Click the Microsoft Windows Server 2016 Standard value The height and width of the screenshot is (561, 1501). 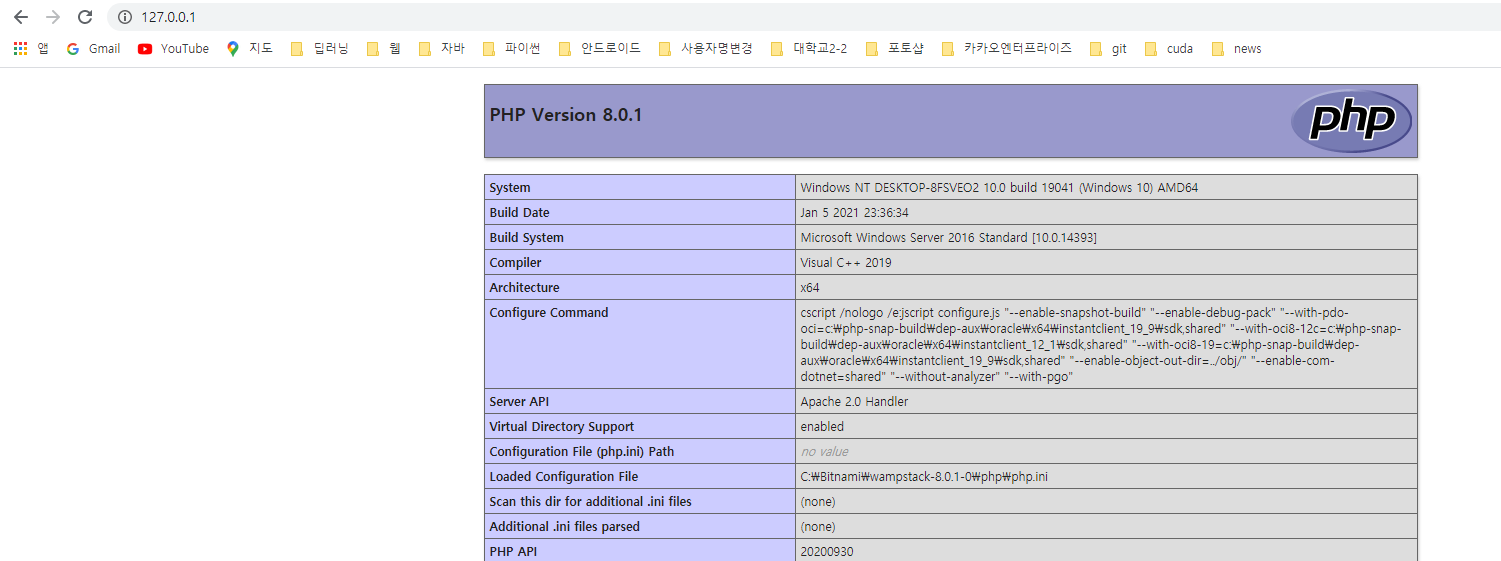click(x=950, y=238)
